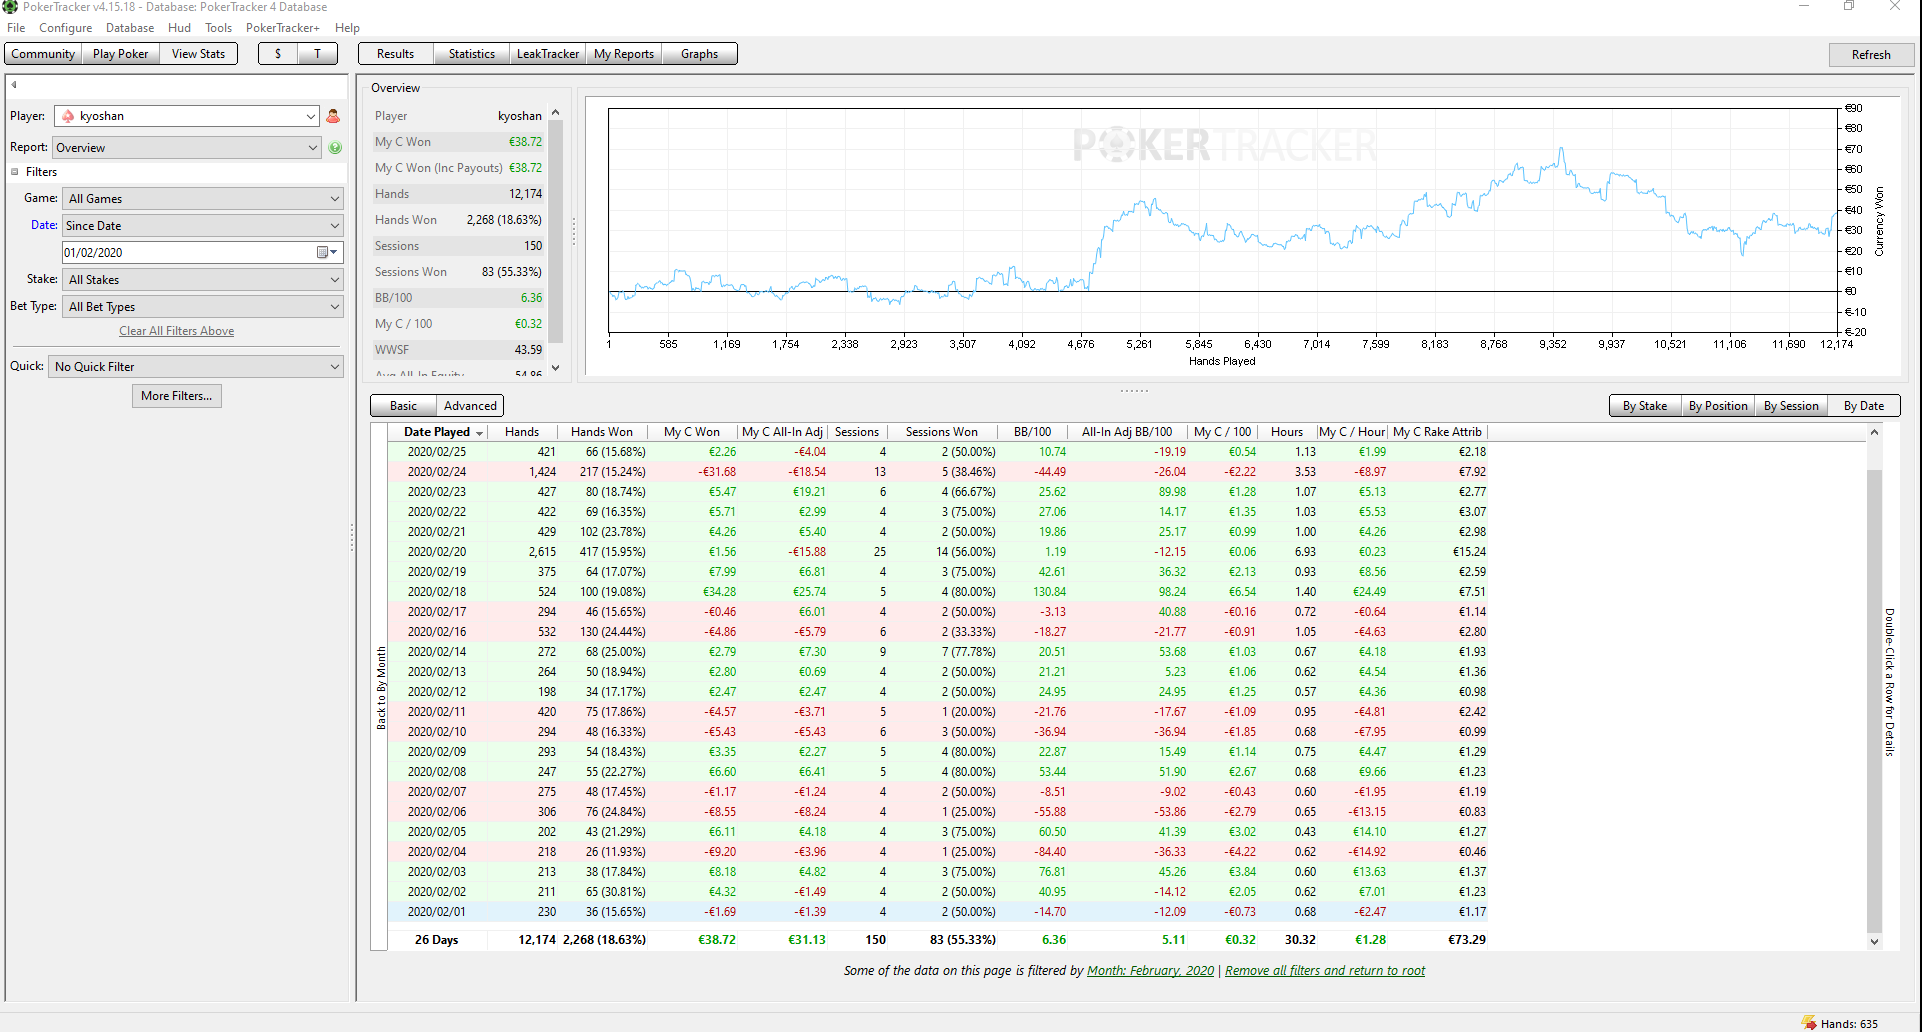Toggle tournaments with the T button
This screenshot has height=1032, width=1922.
point(318,54)
